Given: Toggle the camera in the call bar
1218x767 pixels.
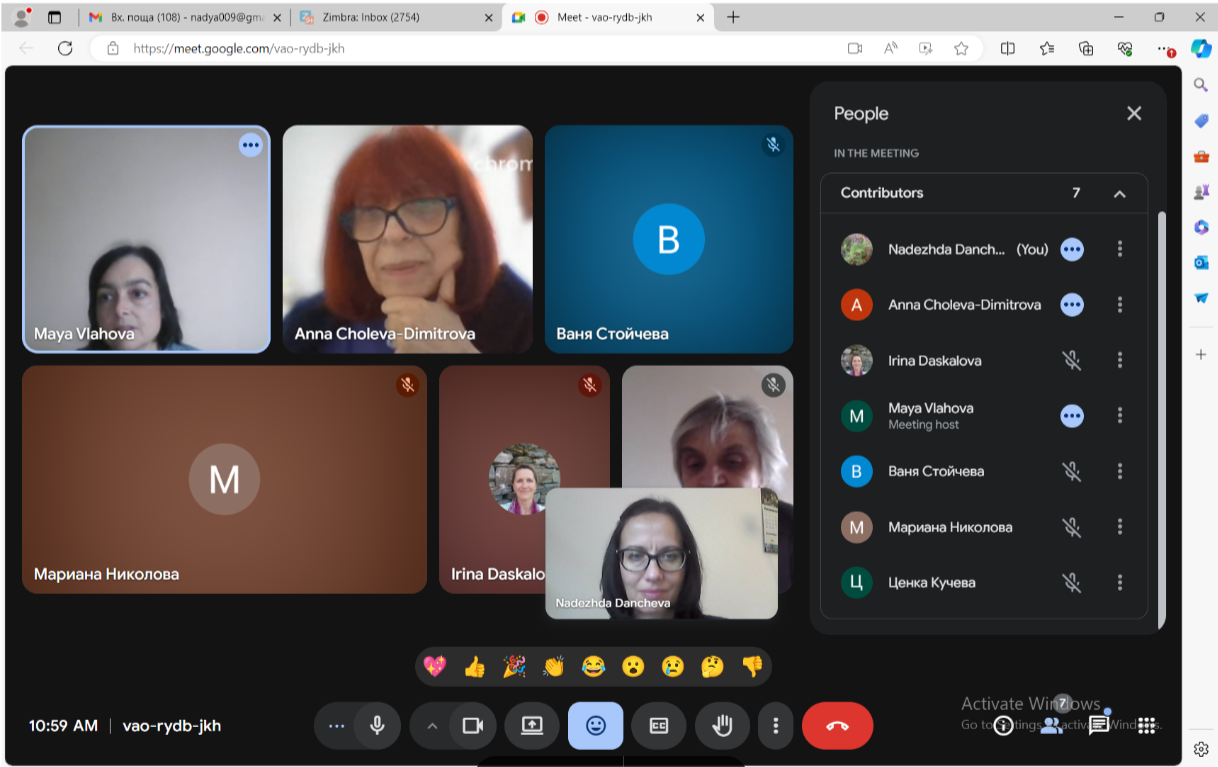Looking at the screenshot, I should point(473,726).
